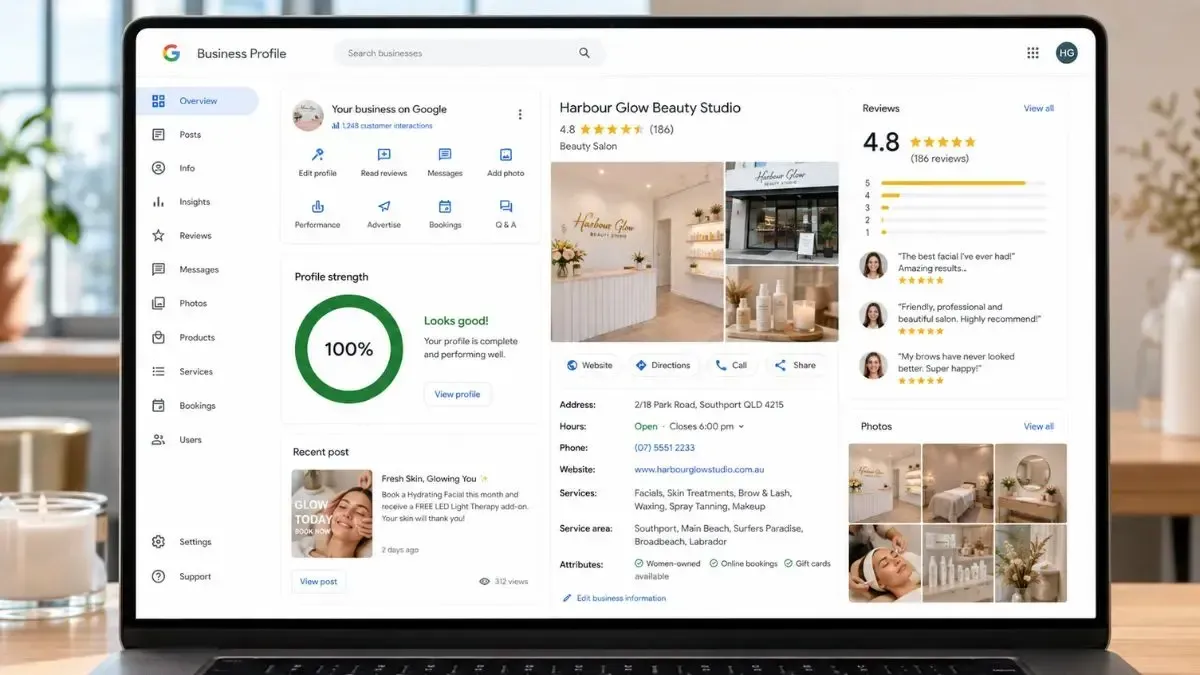1200x675 pixels.
Task: Open Insights in the sidebar
Action: (x=197, y=202)
